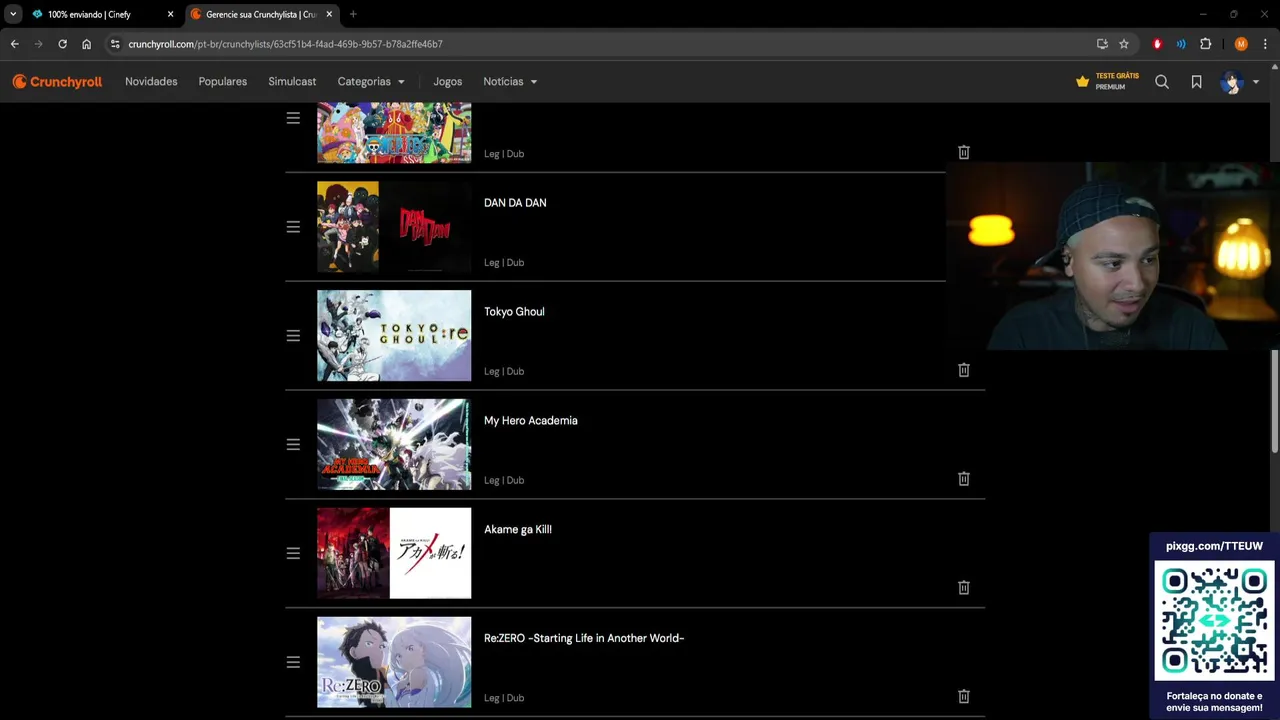
Task: View site information icon beside the URL
Action: [x=115, y=44]
